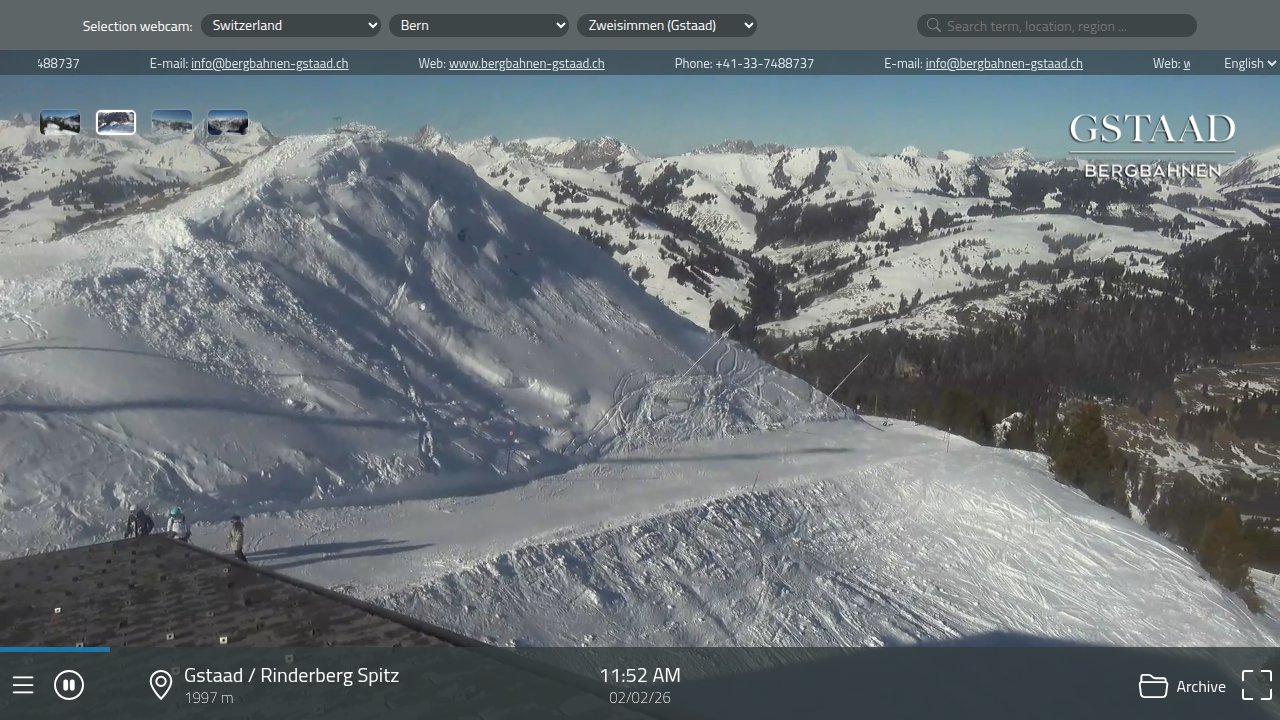
Task: Click the search magnifier icon
Action: [933, 25]
